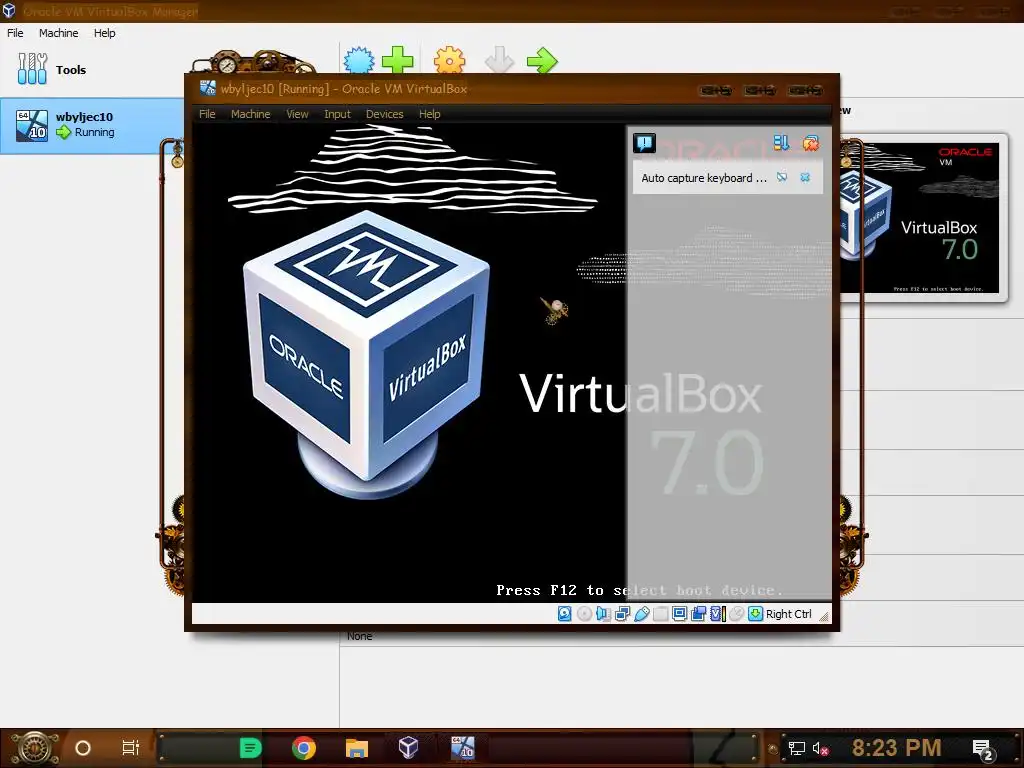Open File Explorer from the taskbar
The image size is (1024, 768).
pyautogui.click(x=357, y=748)
